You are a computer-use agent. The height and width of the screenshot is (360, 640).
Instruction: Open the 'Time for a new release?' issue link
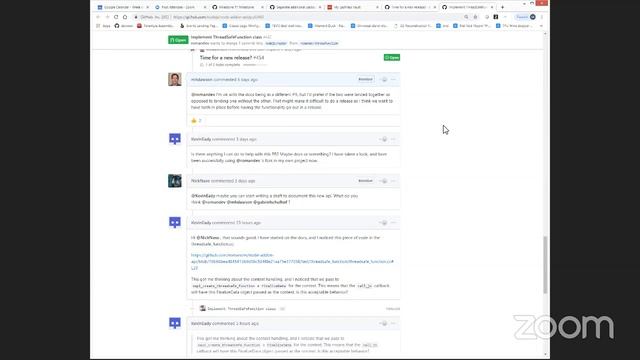[226, 58]
